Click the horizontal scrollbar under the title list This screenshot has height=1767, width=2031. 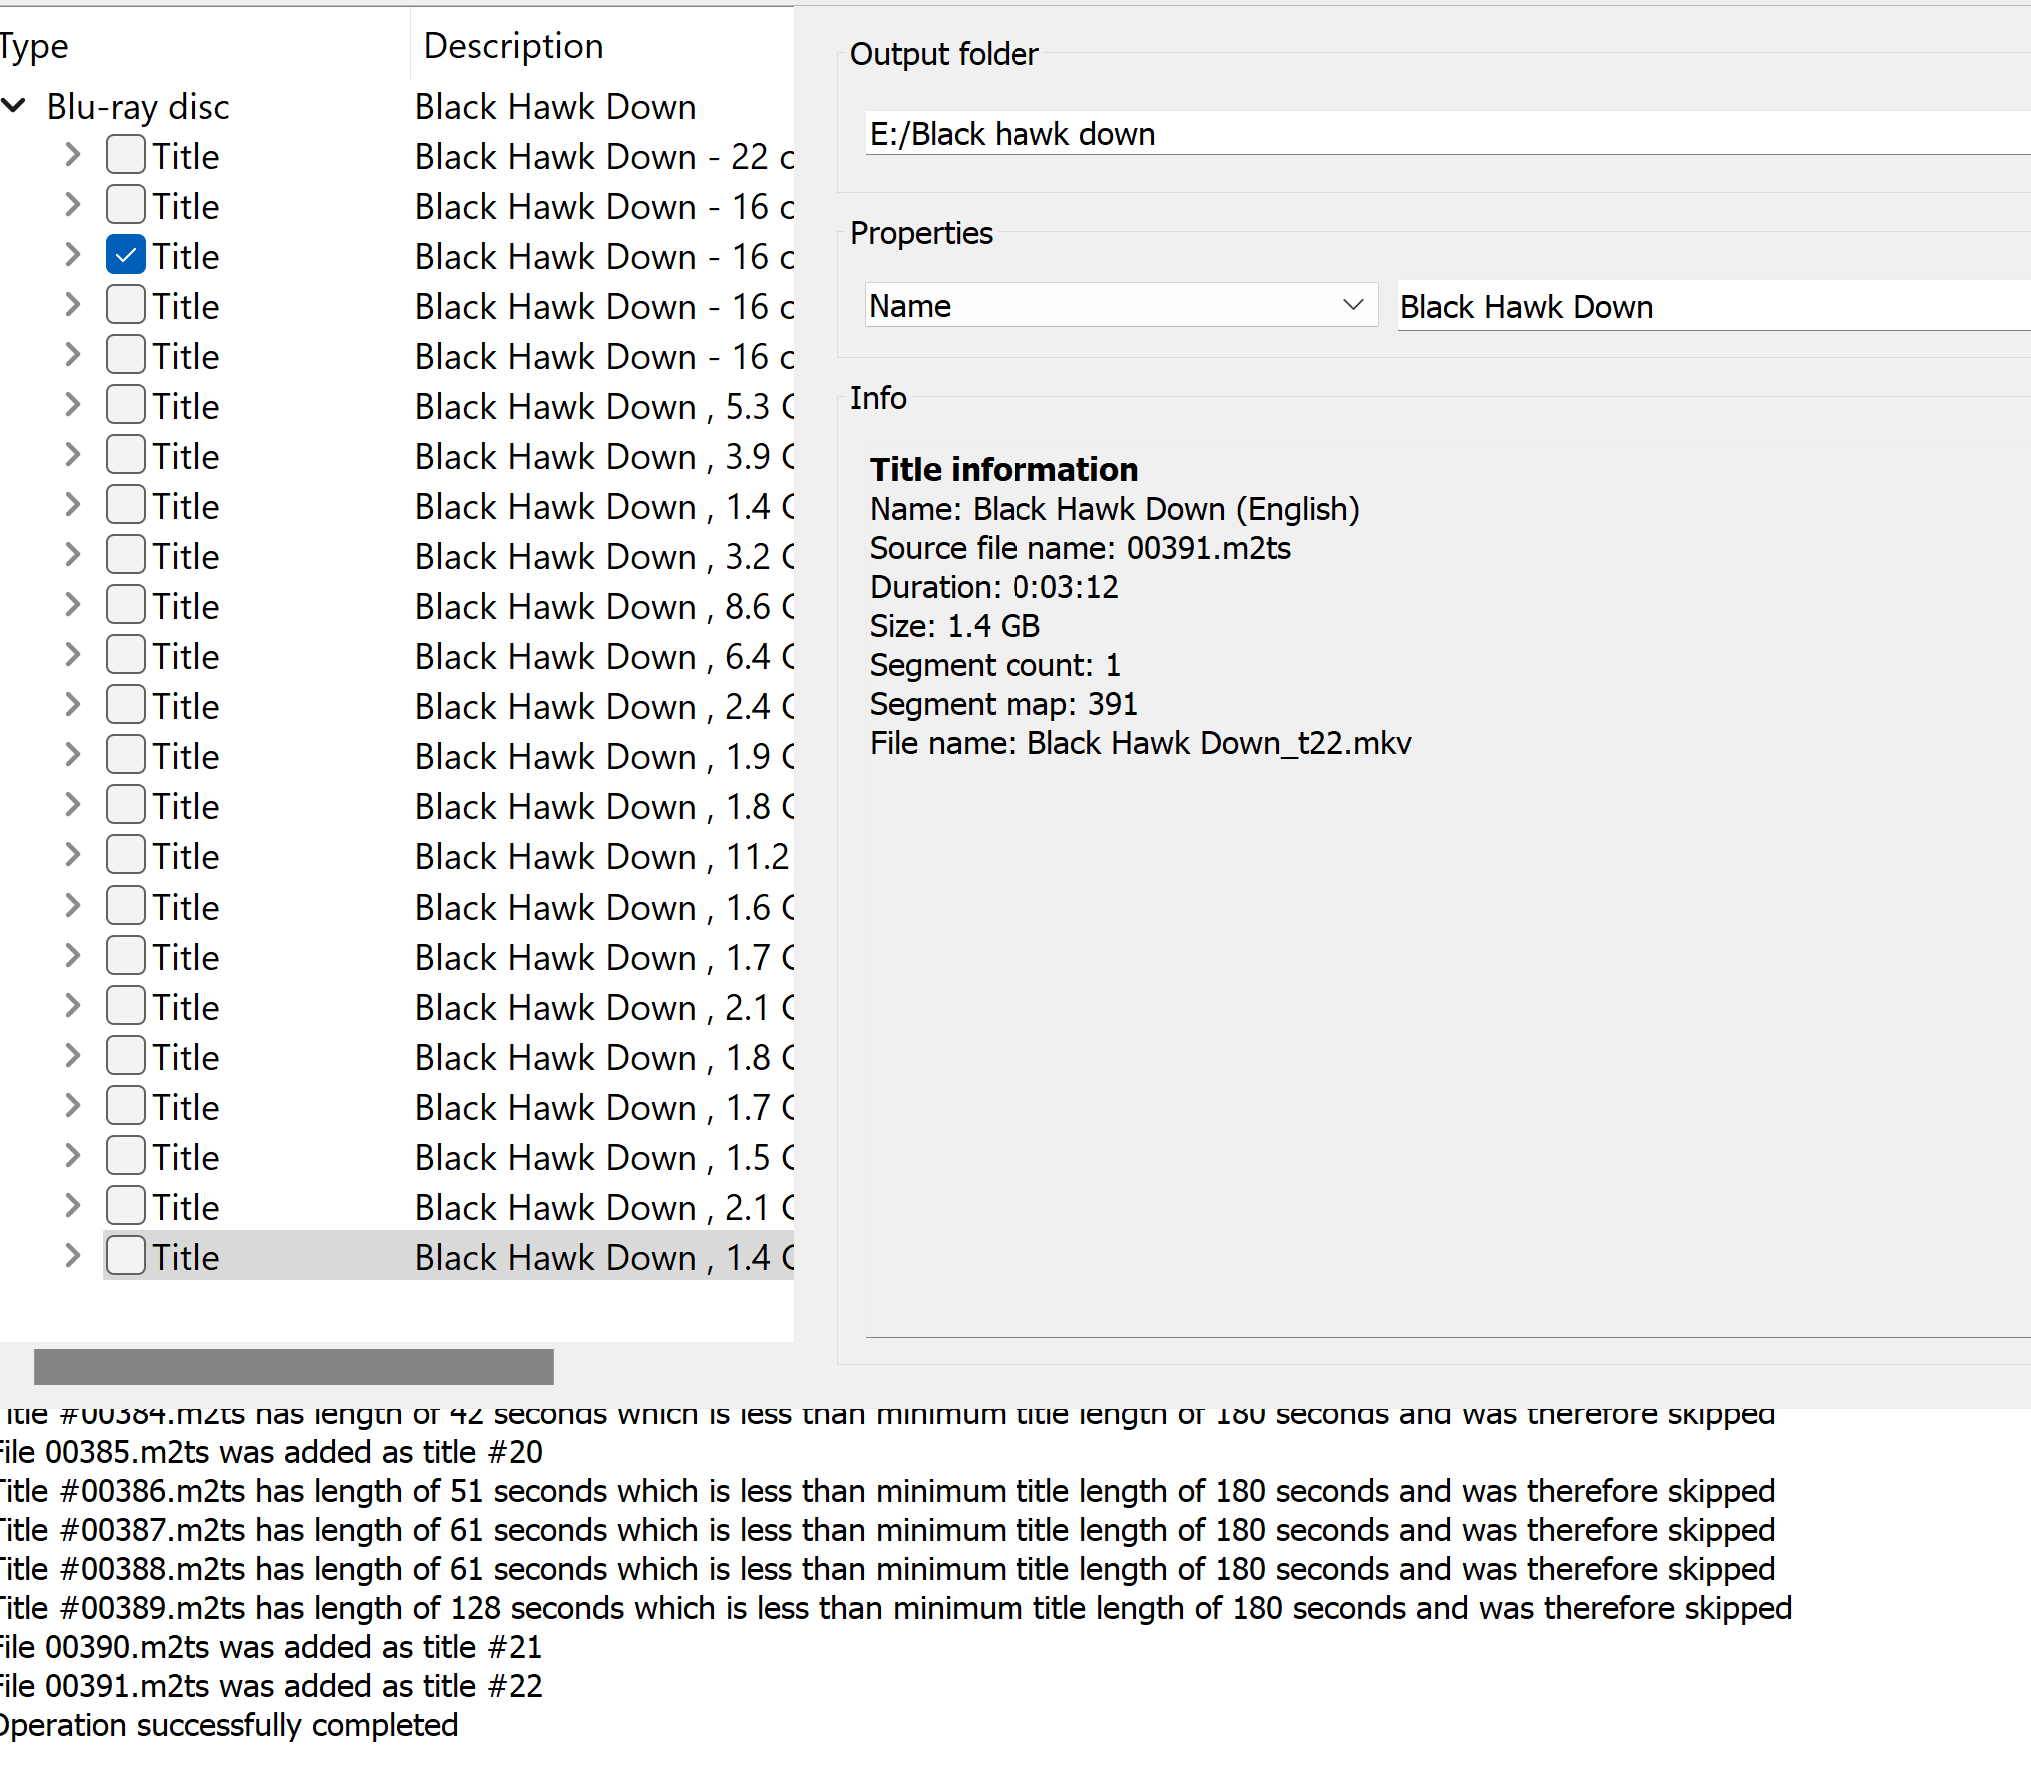[x=294, y=1367]
